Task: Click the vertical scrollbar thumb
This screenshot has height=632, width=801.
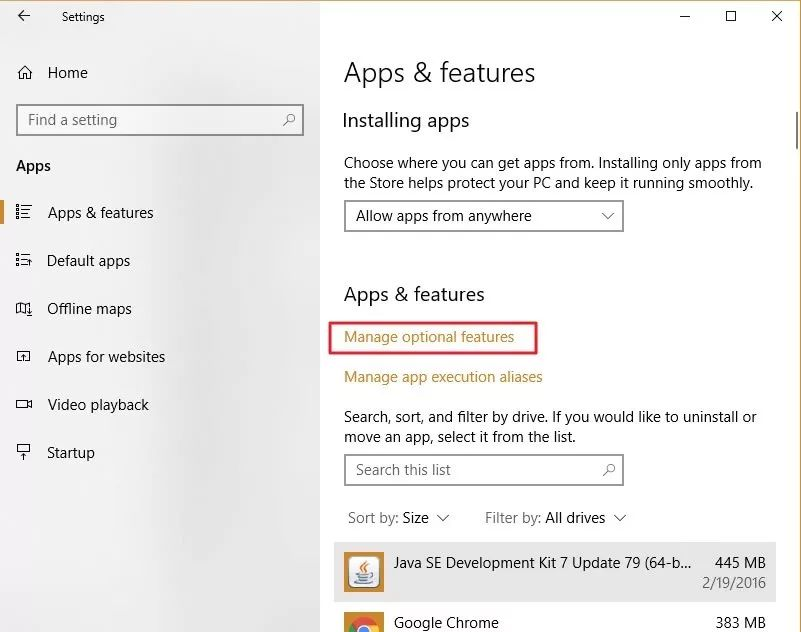Action: 796,130
